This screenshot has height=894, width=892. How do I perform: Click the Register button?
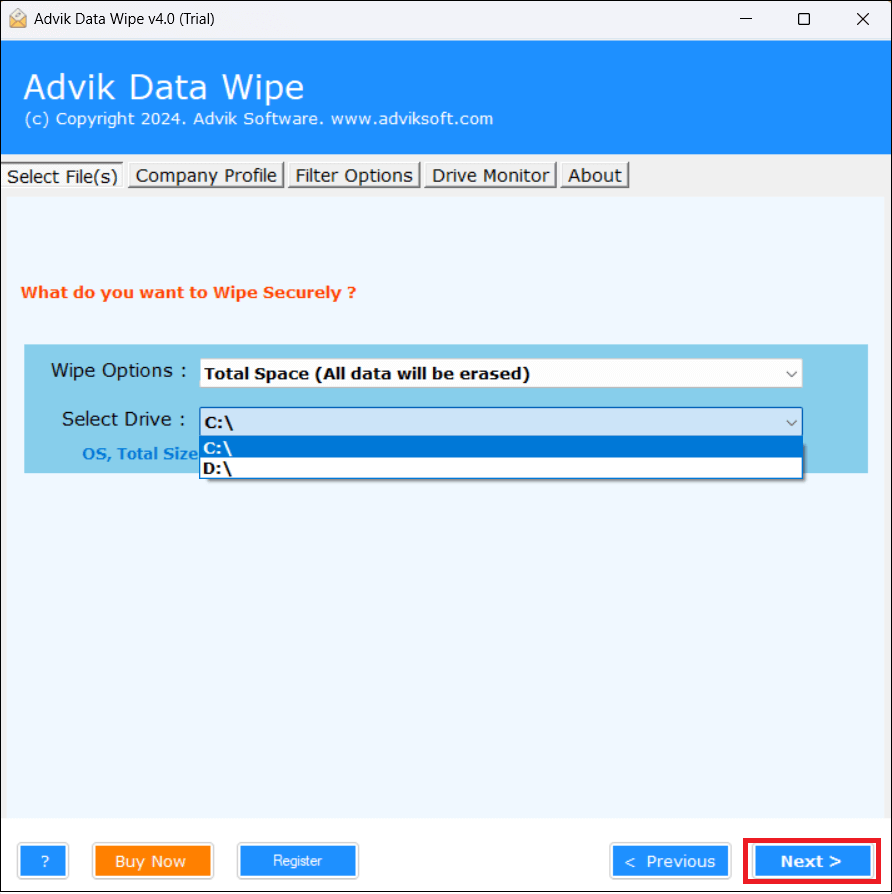[298, 861]
